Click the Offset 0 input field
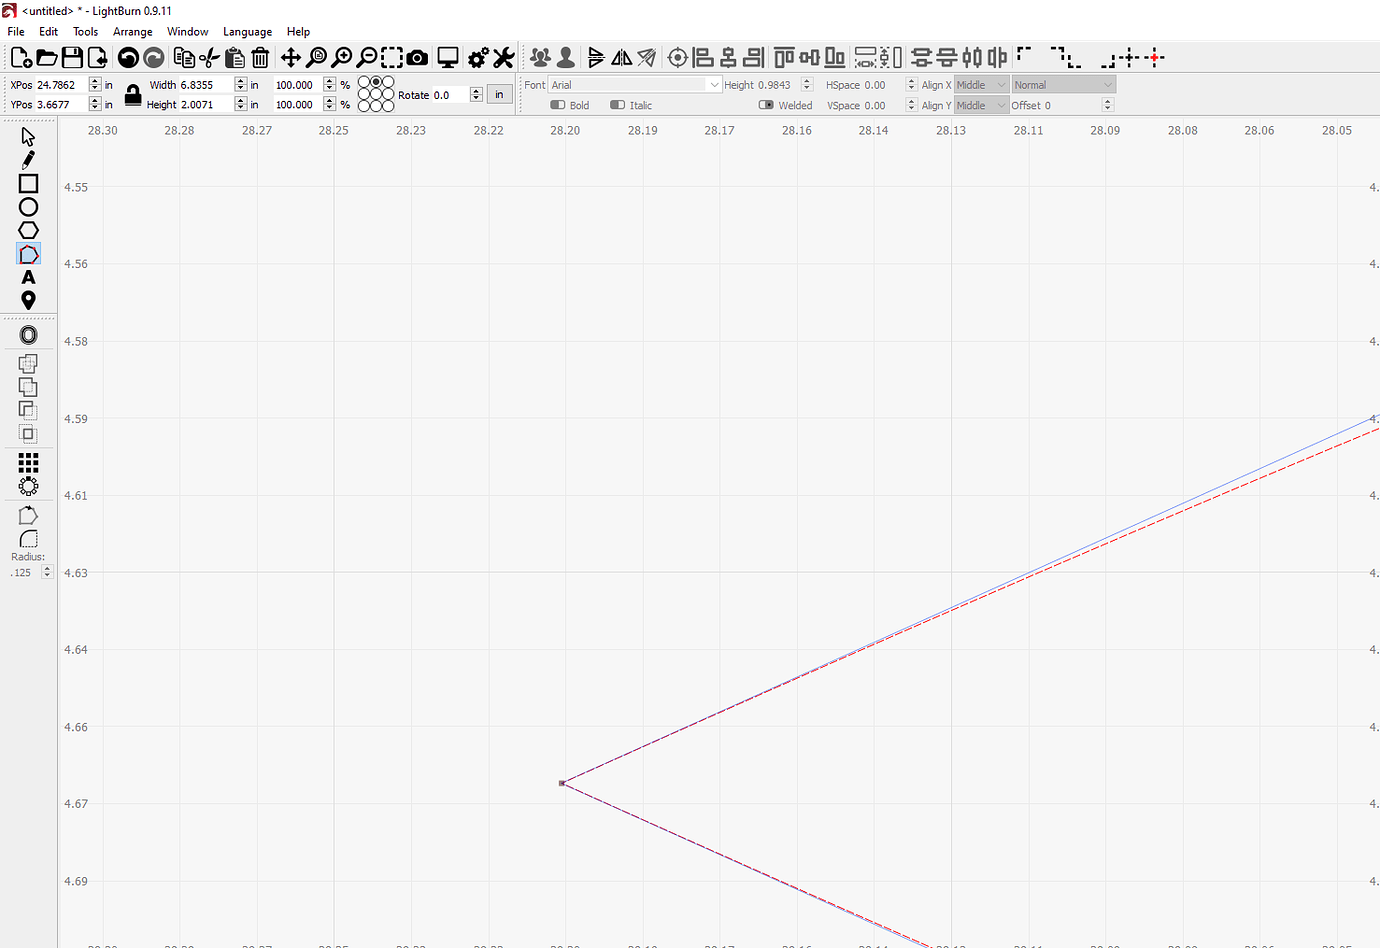Image resolution: width=1380 pixels, height=948 pixels. click(x=1072, y=105)
